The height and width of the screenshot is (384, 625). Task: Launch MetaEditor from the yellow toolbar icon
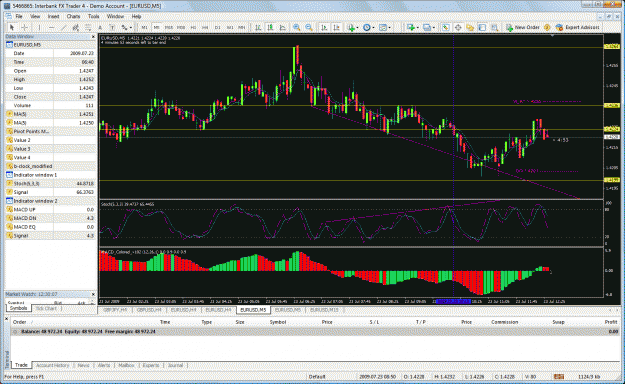click(547, 28)
